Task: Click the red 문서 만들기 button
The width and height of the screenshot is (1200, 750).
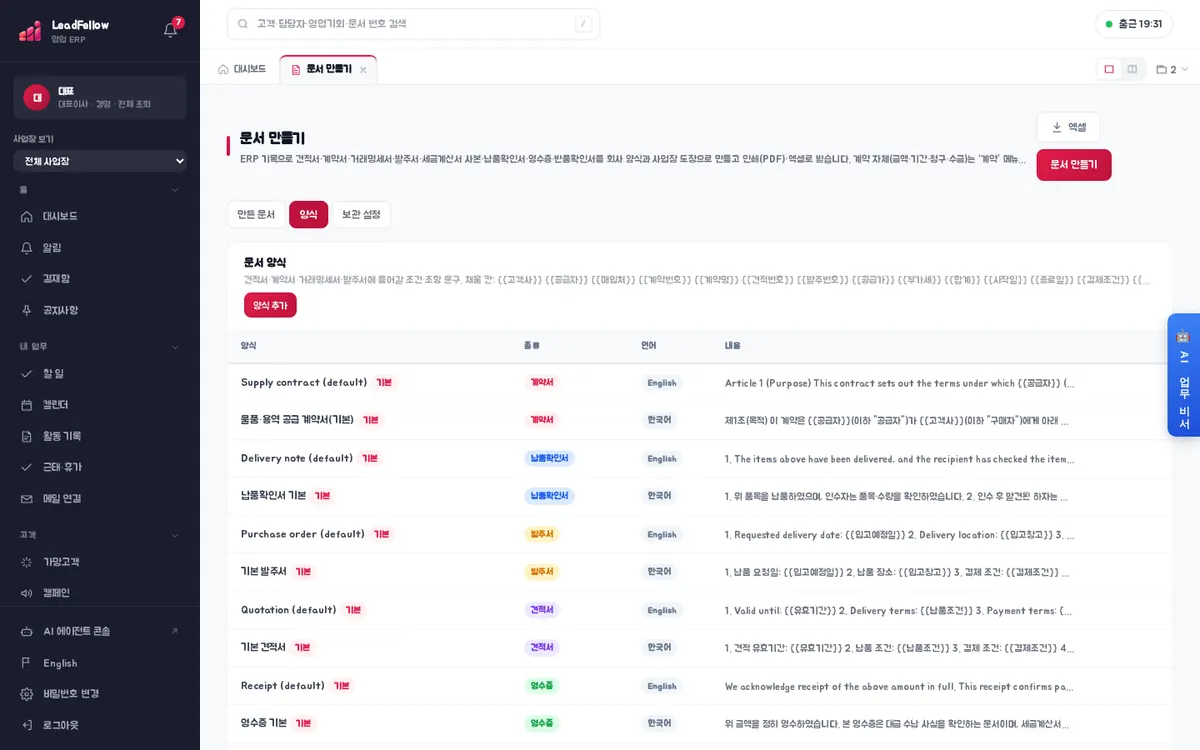Action: pyautogui.click(x=1074, y=165)
